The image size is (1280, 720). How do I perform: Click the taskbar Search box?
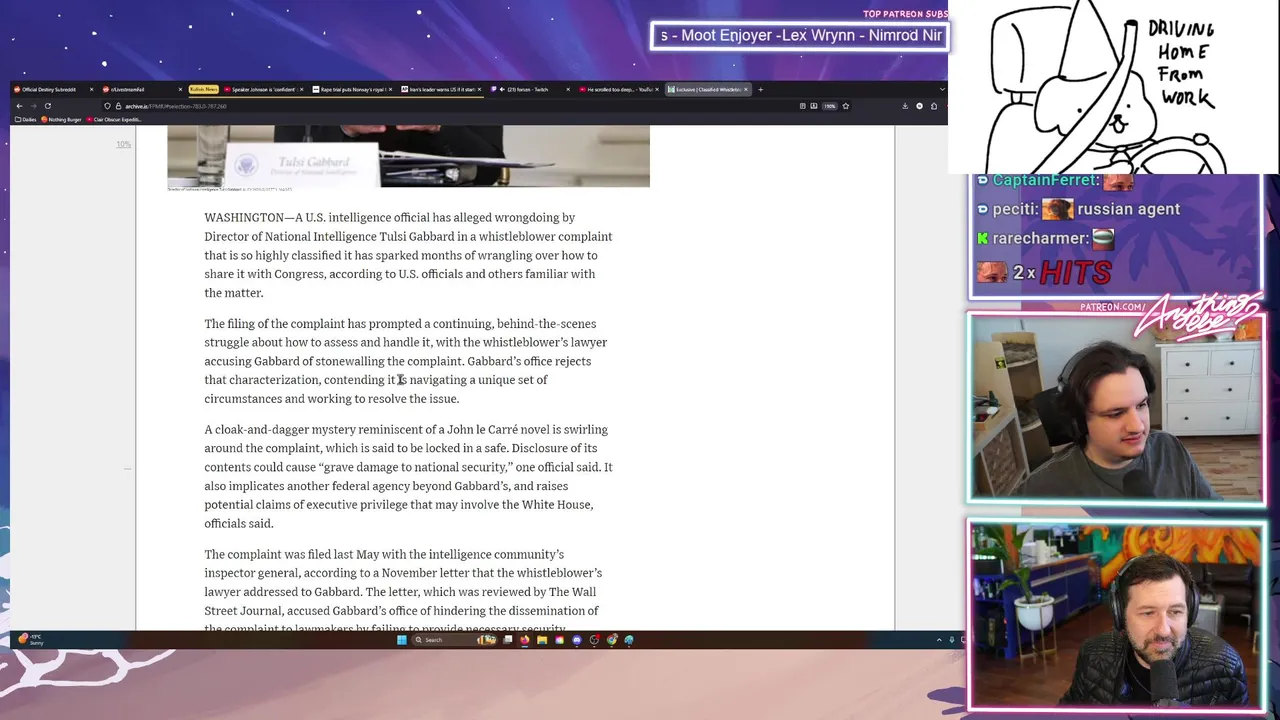(x=455, y=640)
